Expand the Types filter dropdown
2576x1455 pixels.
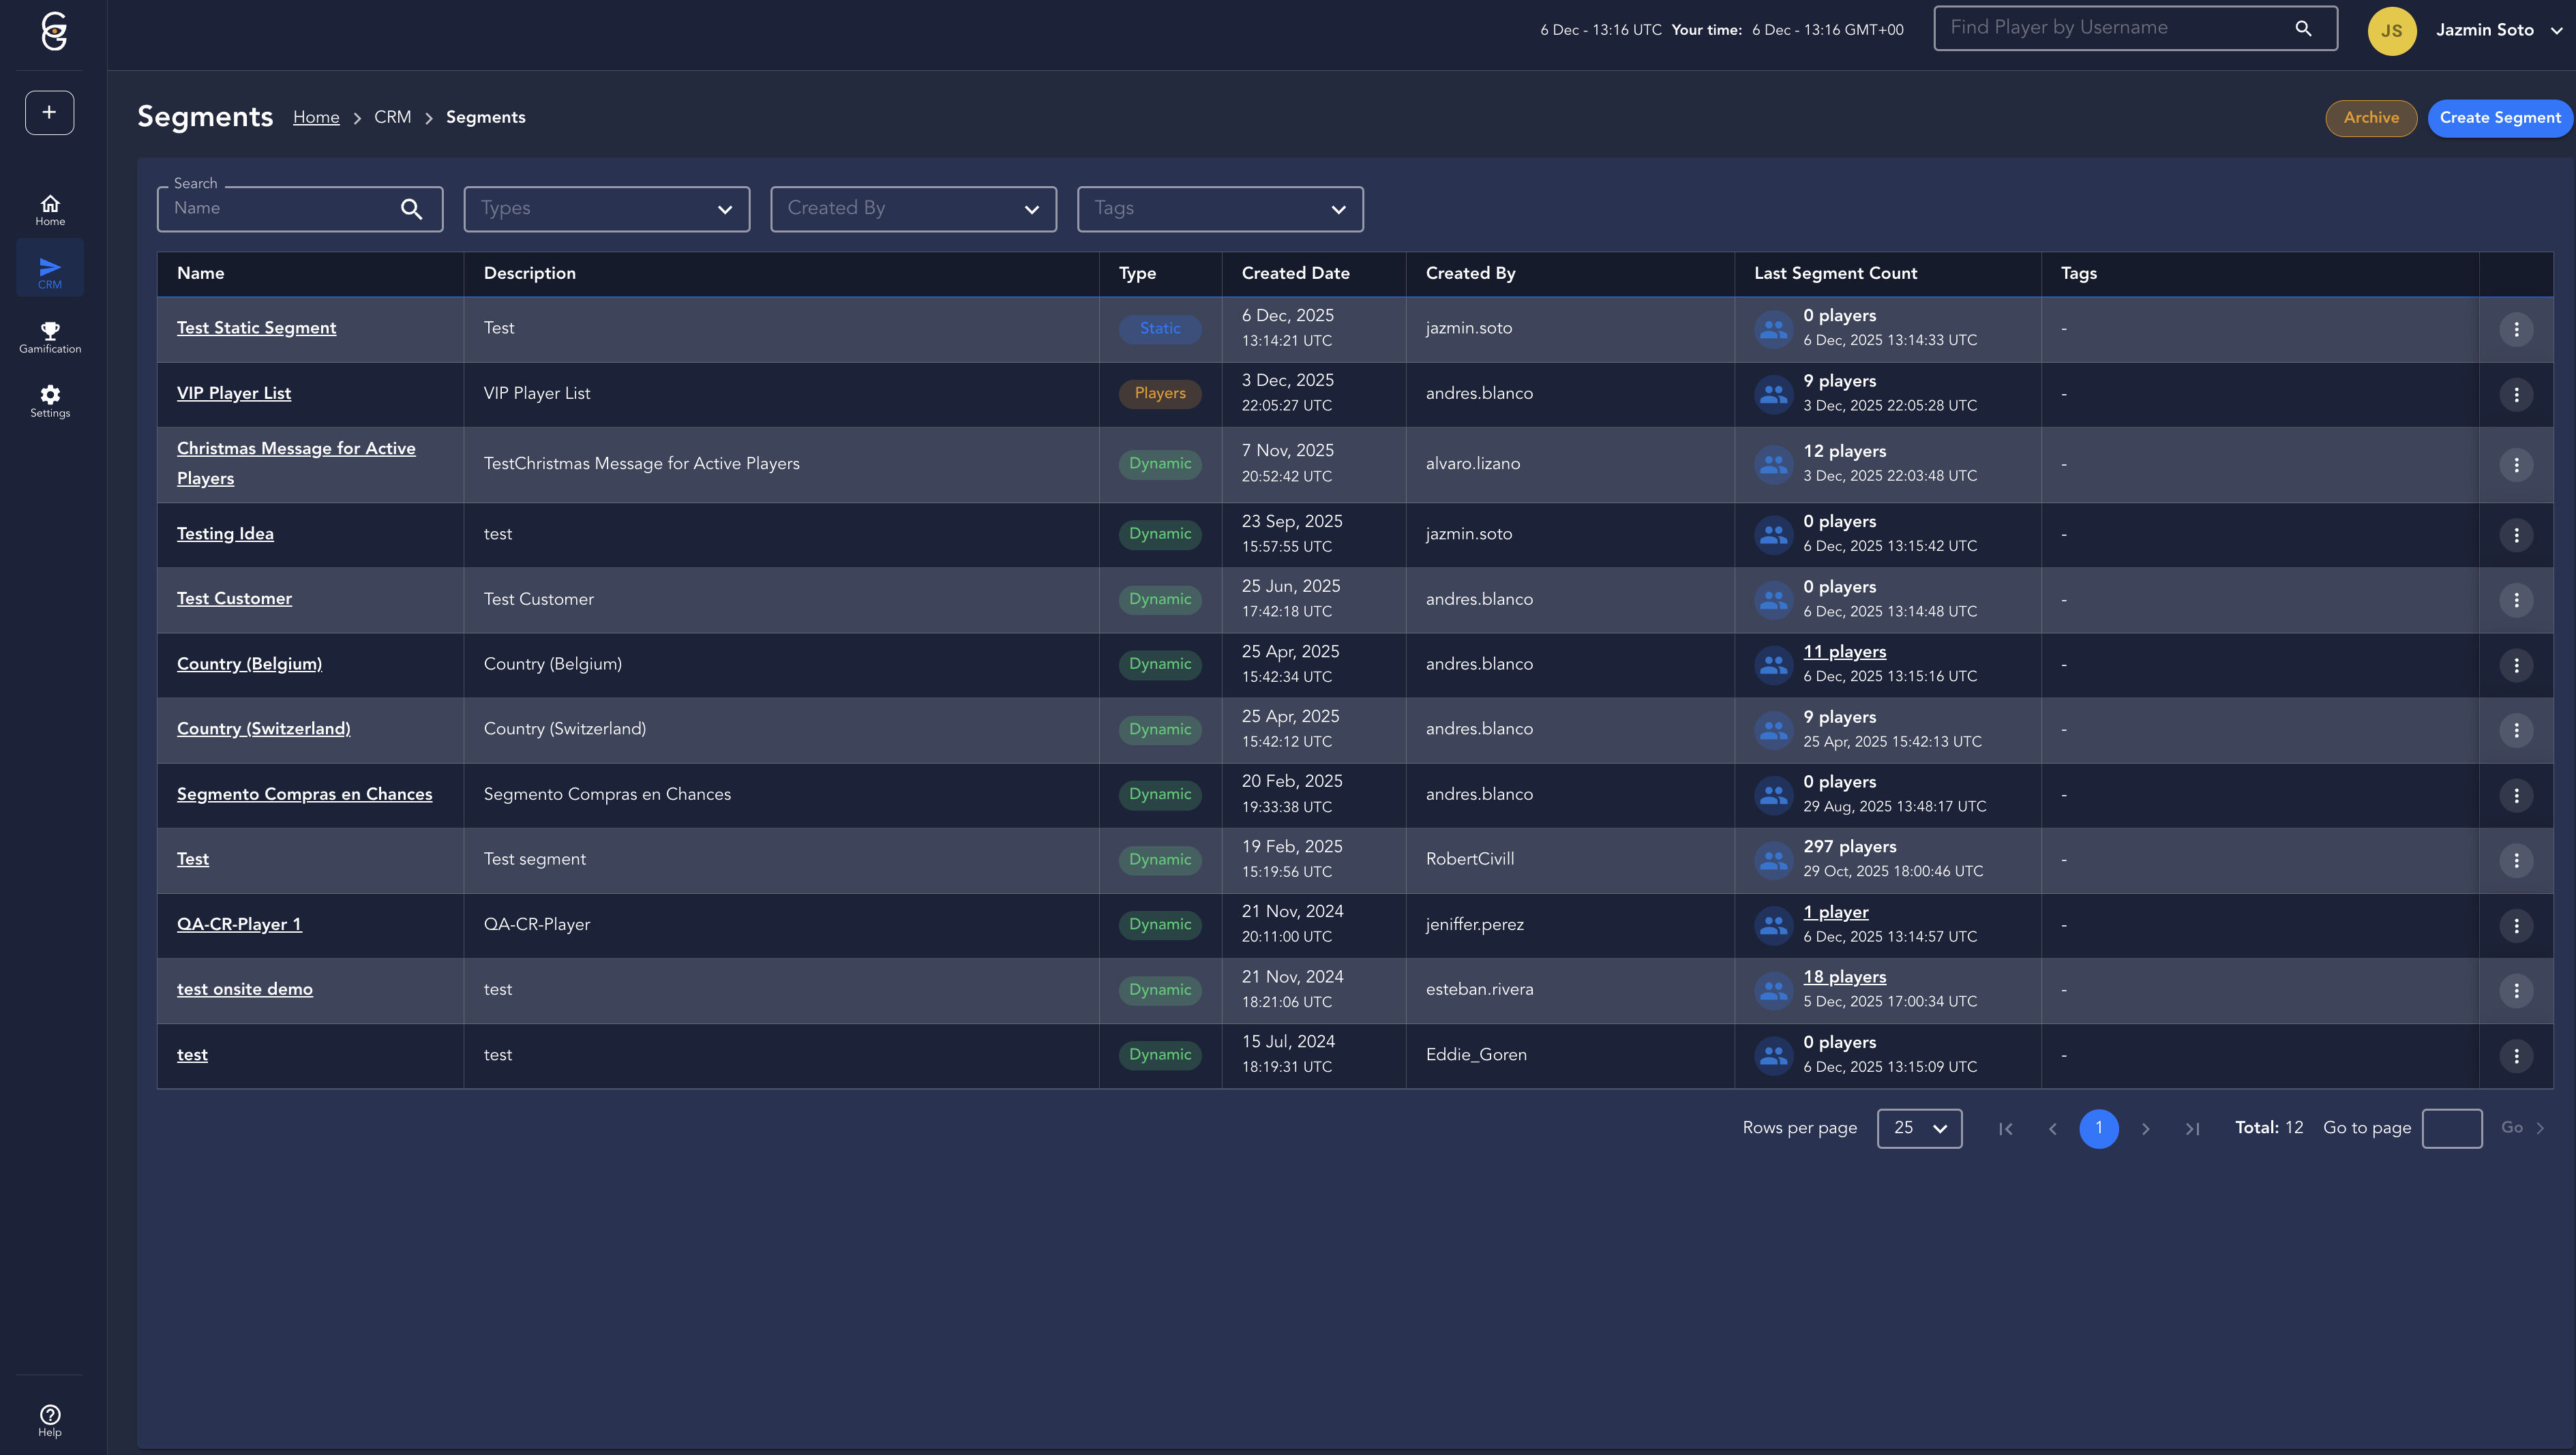[x=606, y=208]
